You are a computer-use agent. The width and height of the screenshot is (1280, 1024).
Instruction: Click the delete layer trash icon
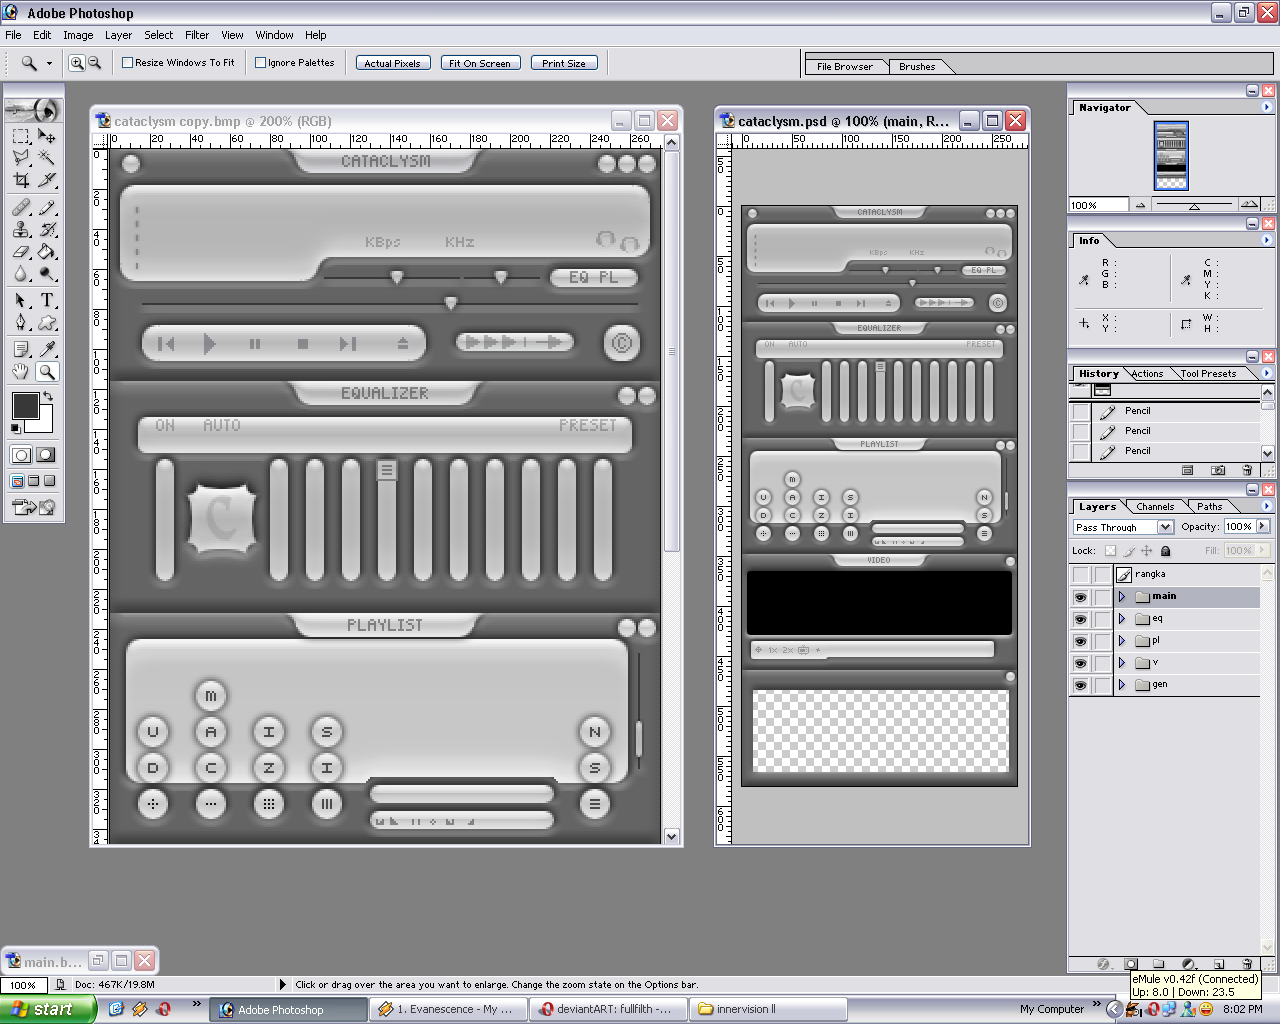point(1247,964)
